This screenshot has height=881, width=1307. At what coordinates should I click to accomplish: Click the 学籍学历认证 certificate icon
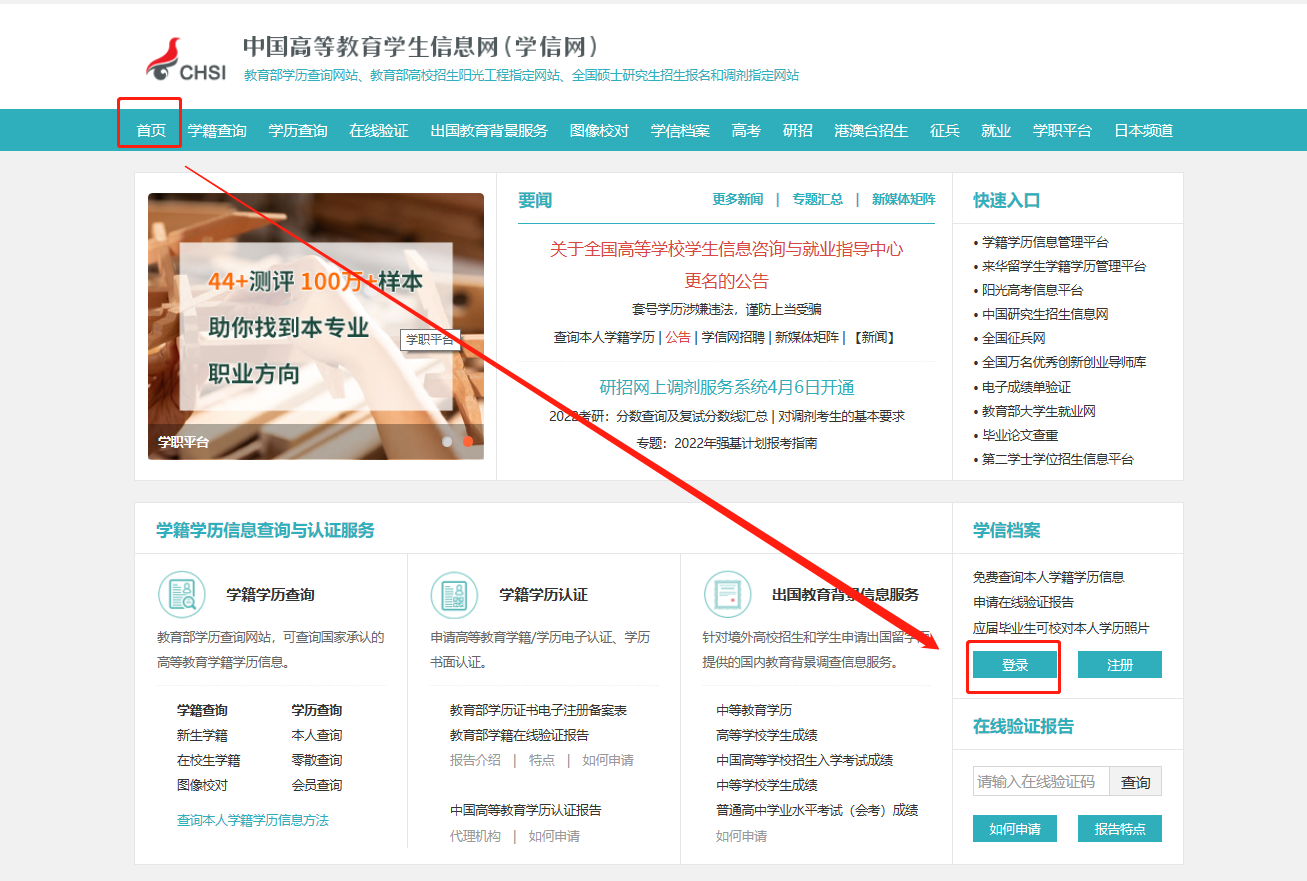[454, 595]
